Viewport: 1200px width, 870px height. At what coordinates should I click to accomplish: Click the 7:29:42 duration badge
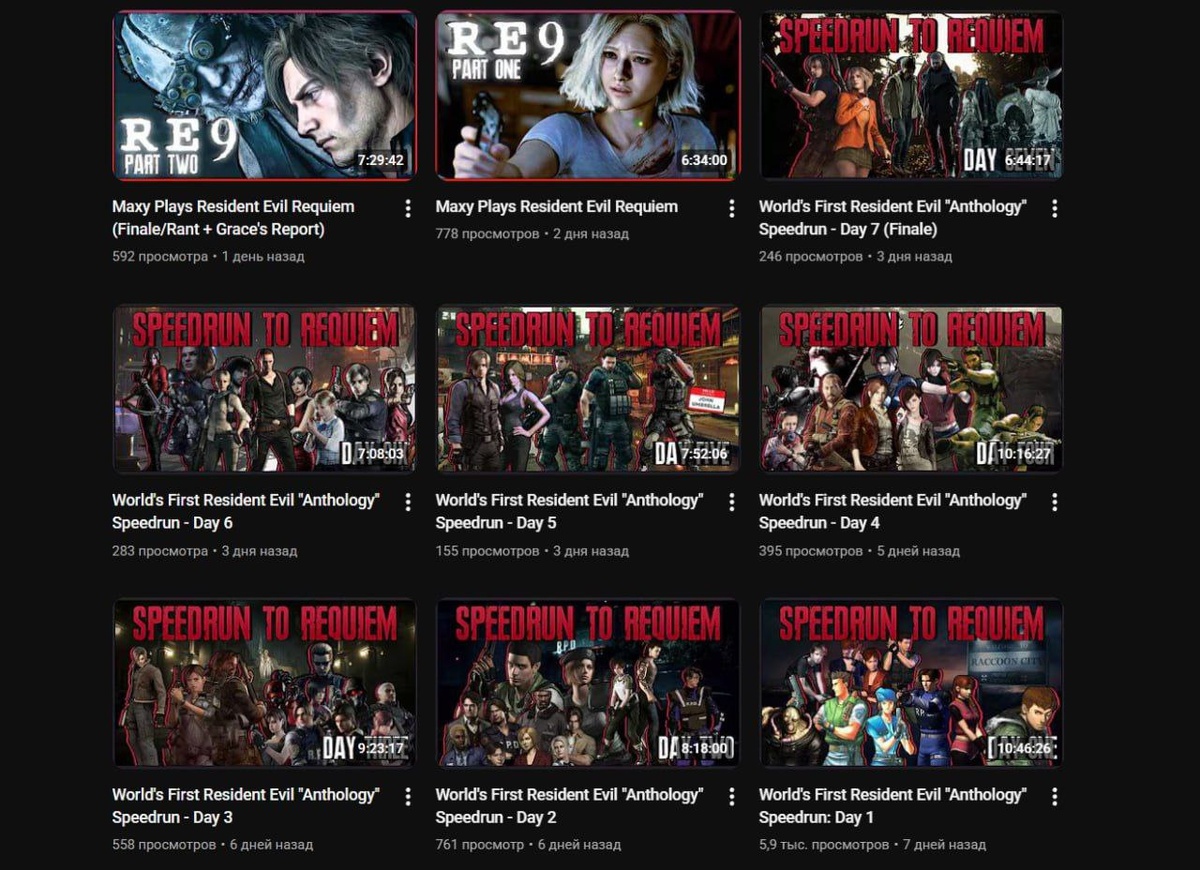pyautogui.click(x=380, y=160)
